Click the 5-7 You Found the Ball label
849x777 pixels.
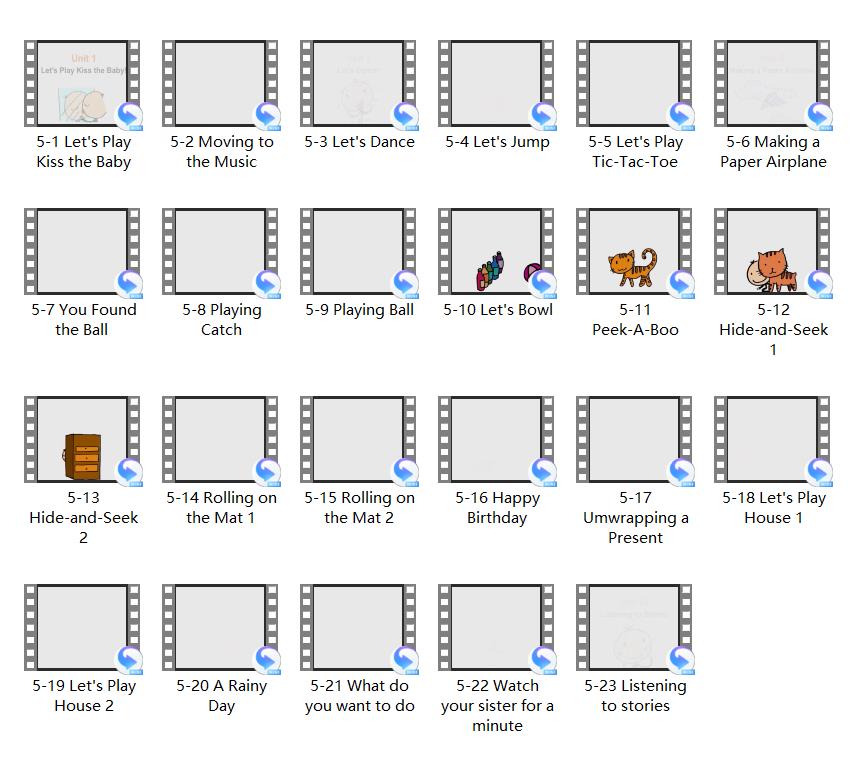click(83, 320)
